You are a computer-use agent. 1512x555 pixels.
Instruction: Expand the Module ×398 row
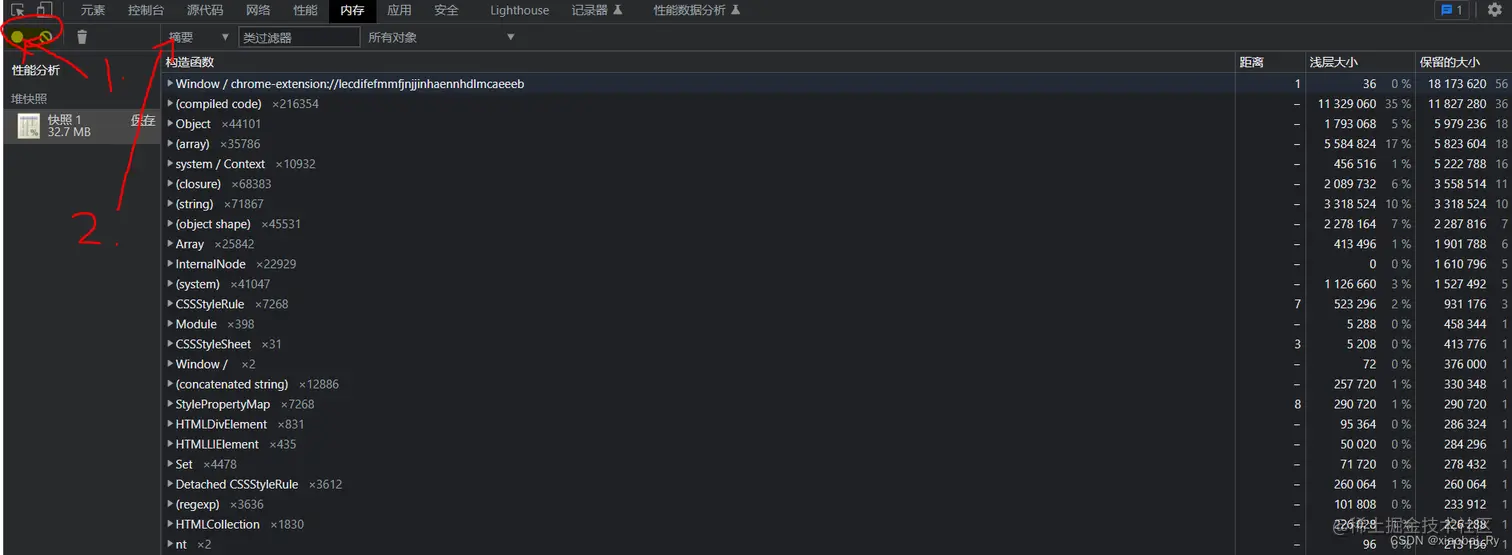(x=170, y=324)
